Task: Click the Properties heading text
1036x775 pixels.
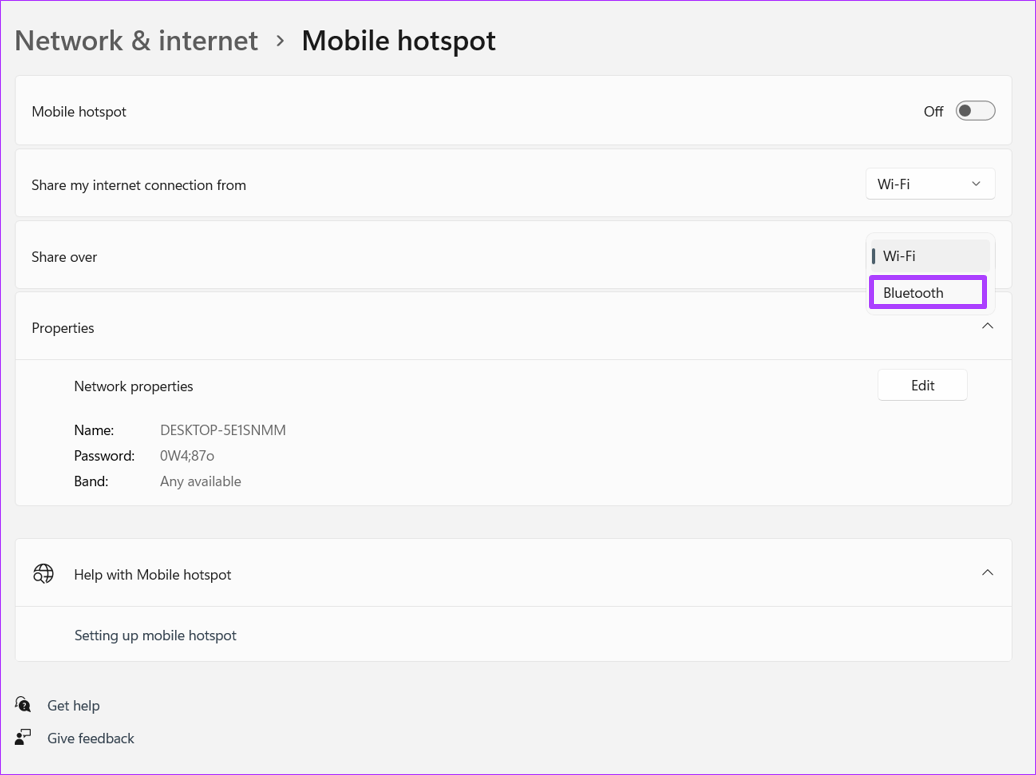Action: 63,328
